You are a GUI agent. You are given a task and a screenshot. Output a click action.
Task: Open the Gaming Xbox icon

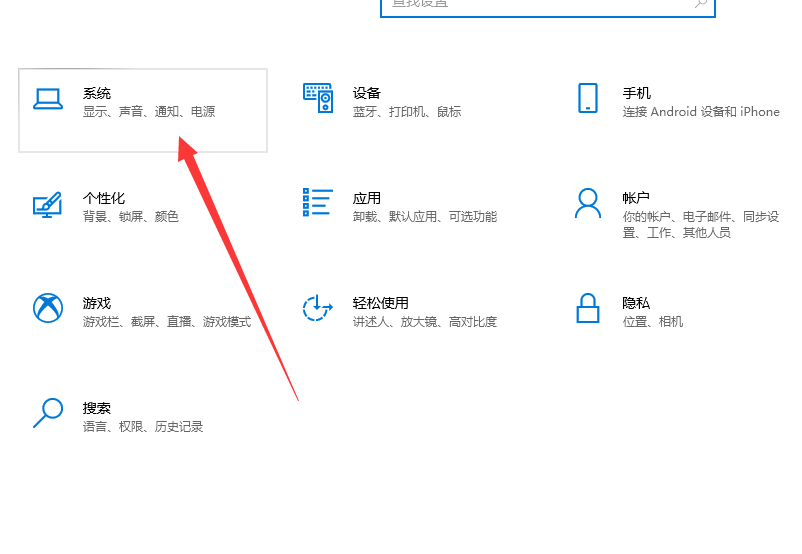click(x=48, y=308)
